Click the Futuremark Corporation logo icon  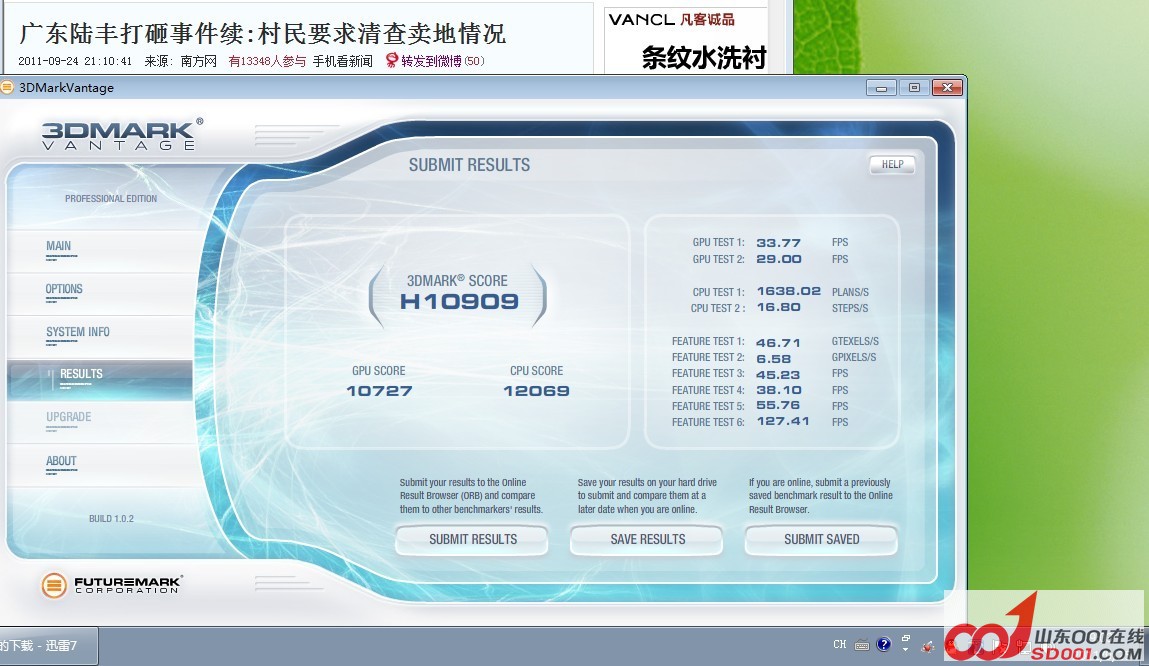click(x=54, y=585)
